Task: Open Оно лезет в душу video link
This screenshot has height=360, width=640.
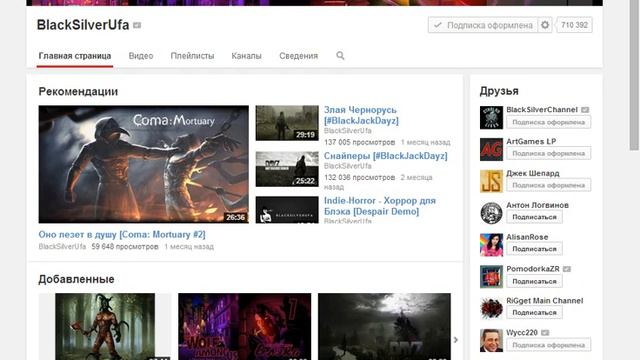Action: click(x=122, y=235)
